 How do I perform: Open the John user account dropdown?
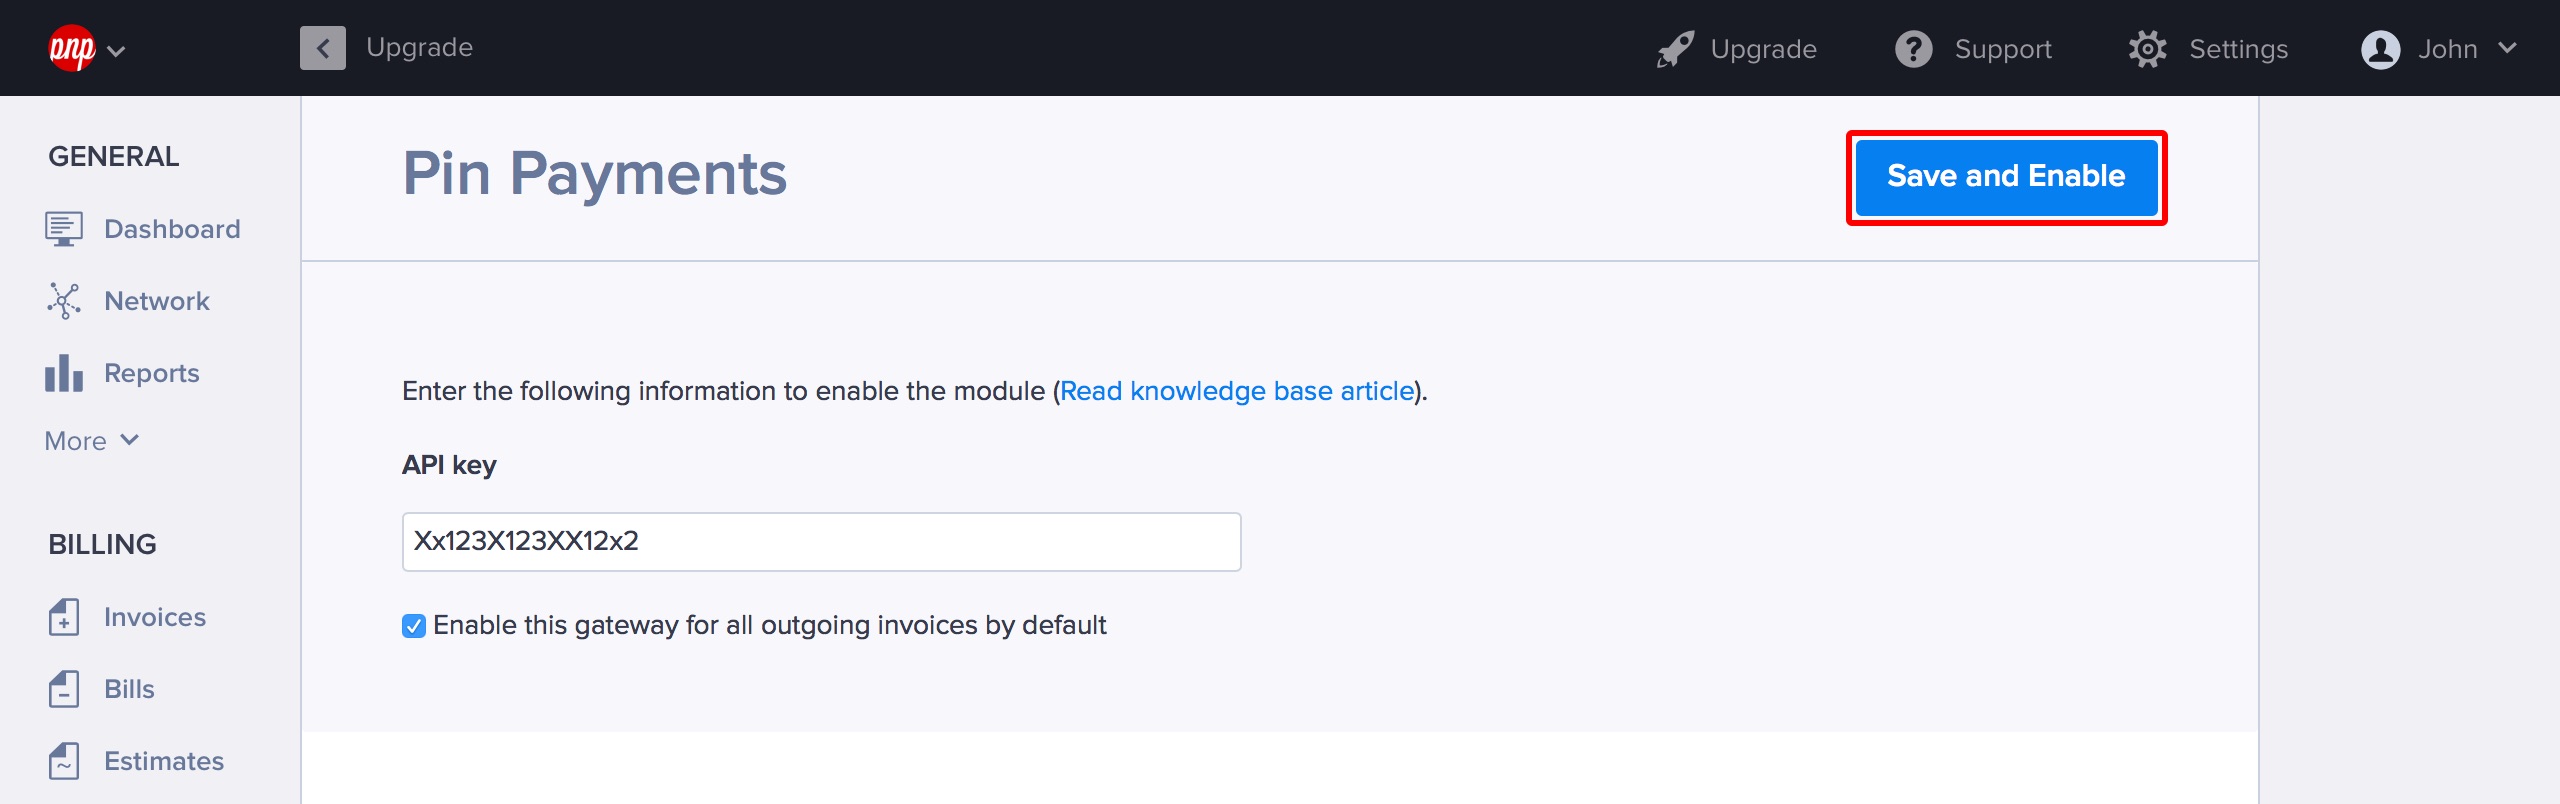tap(2438, 49)
